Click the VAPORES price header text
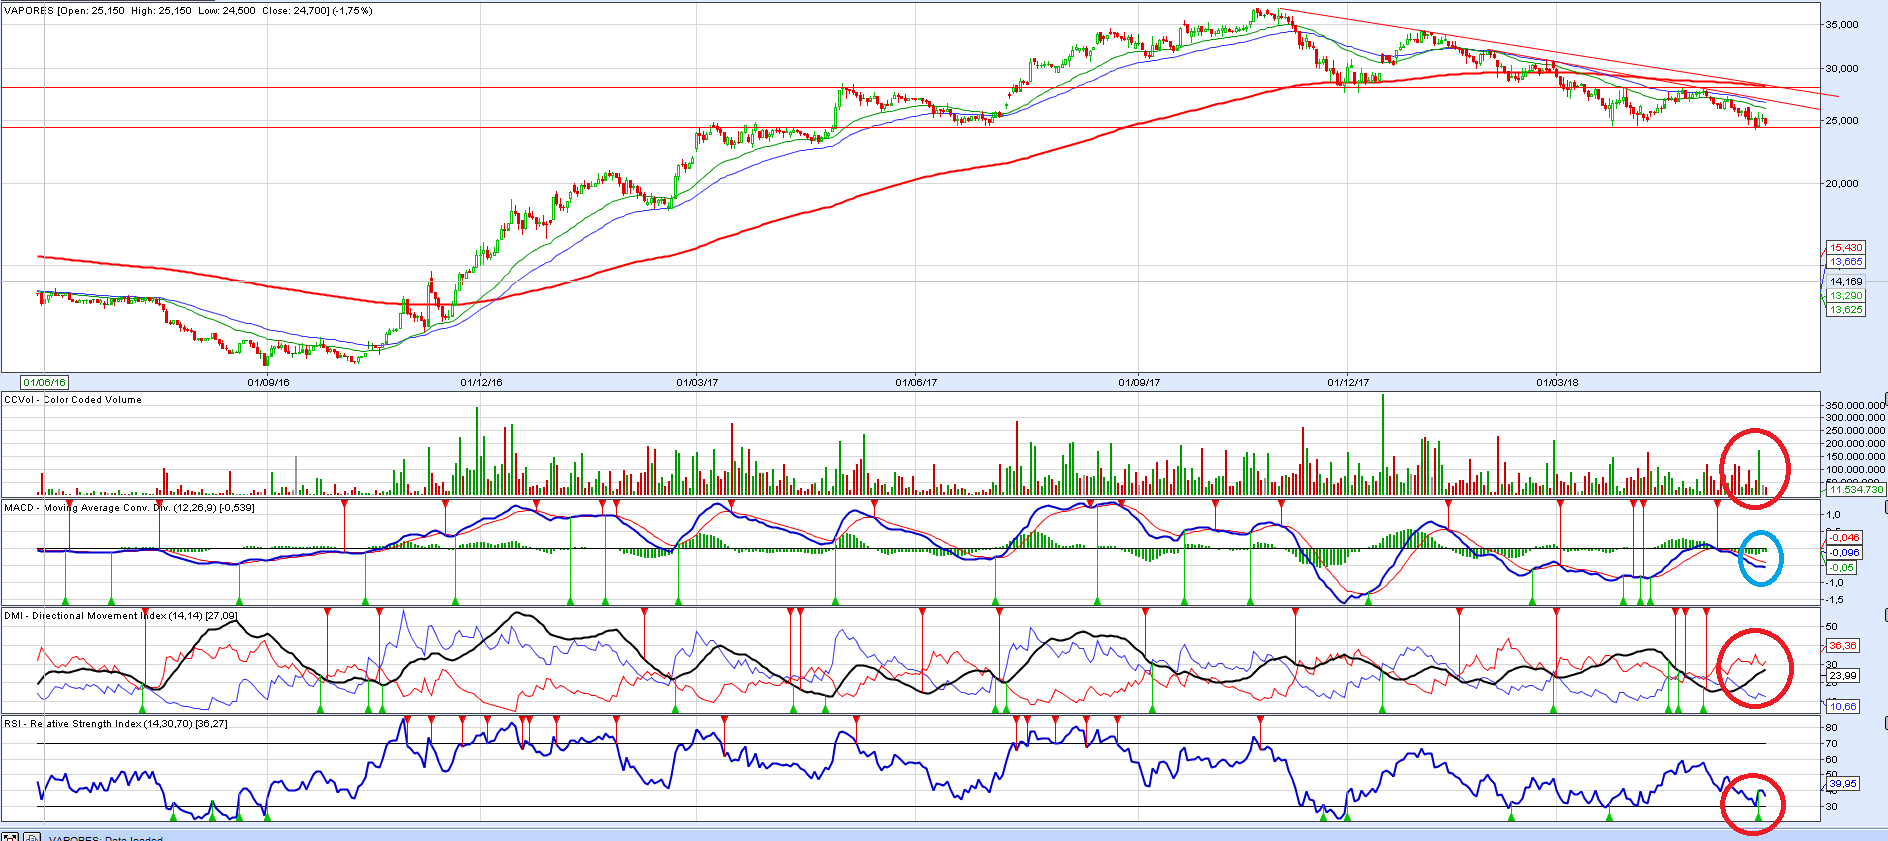Screen dimensions: 1888x841 [x=188, y=11]
